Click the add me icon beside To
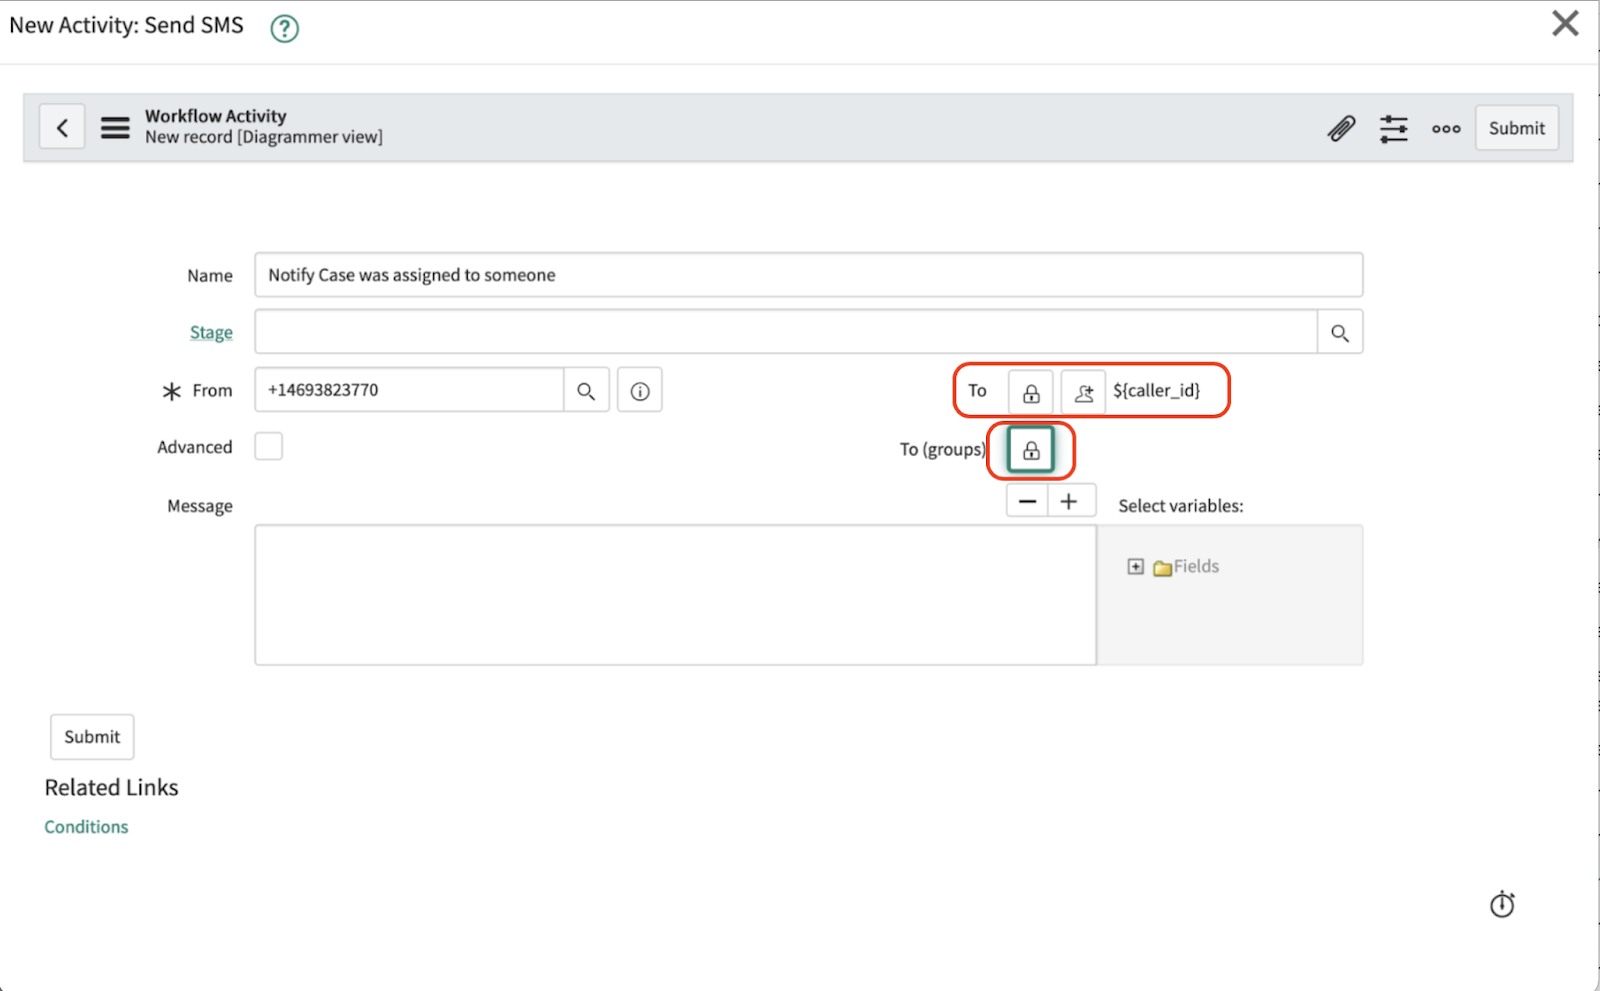 point(1083,392)
